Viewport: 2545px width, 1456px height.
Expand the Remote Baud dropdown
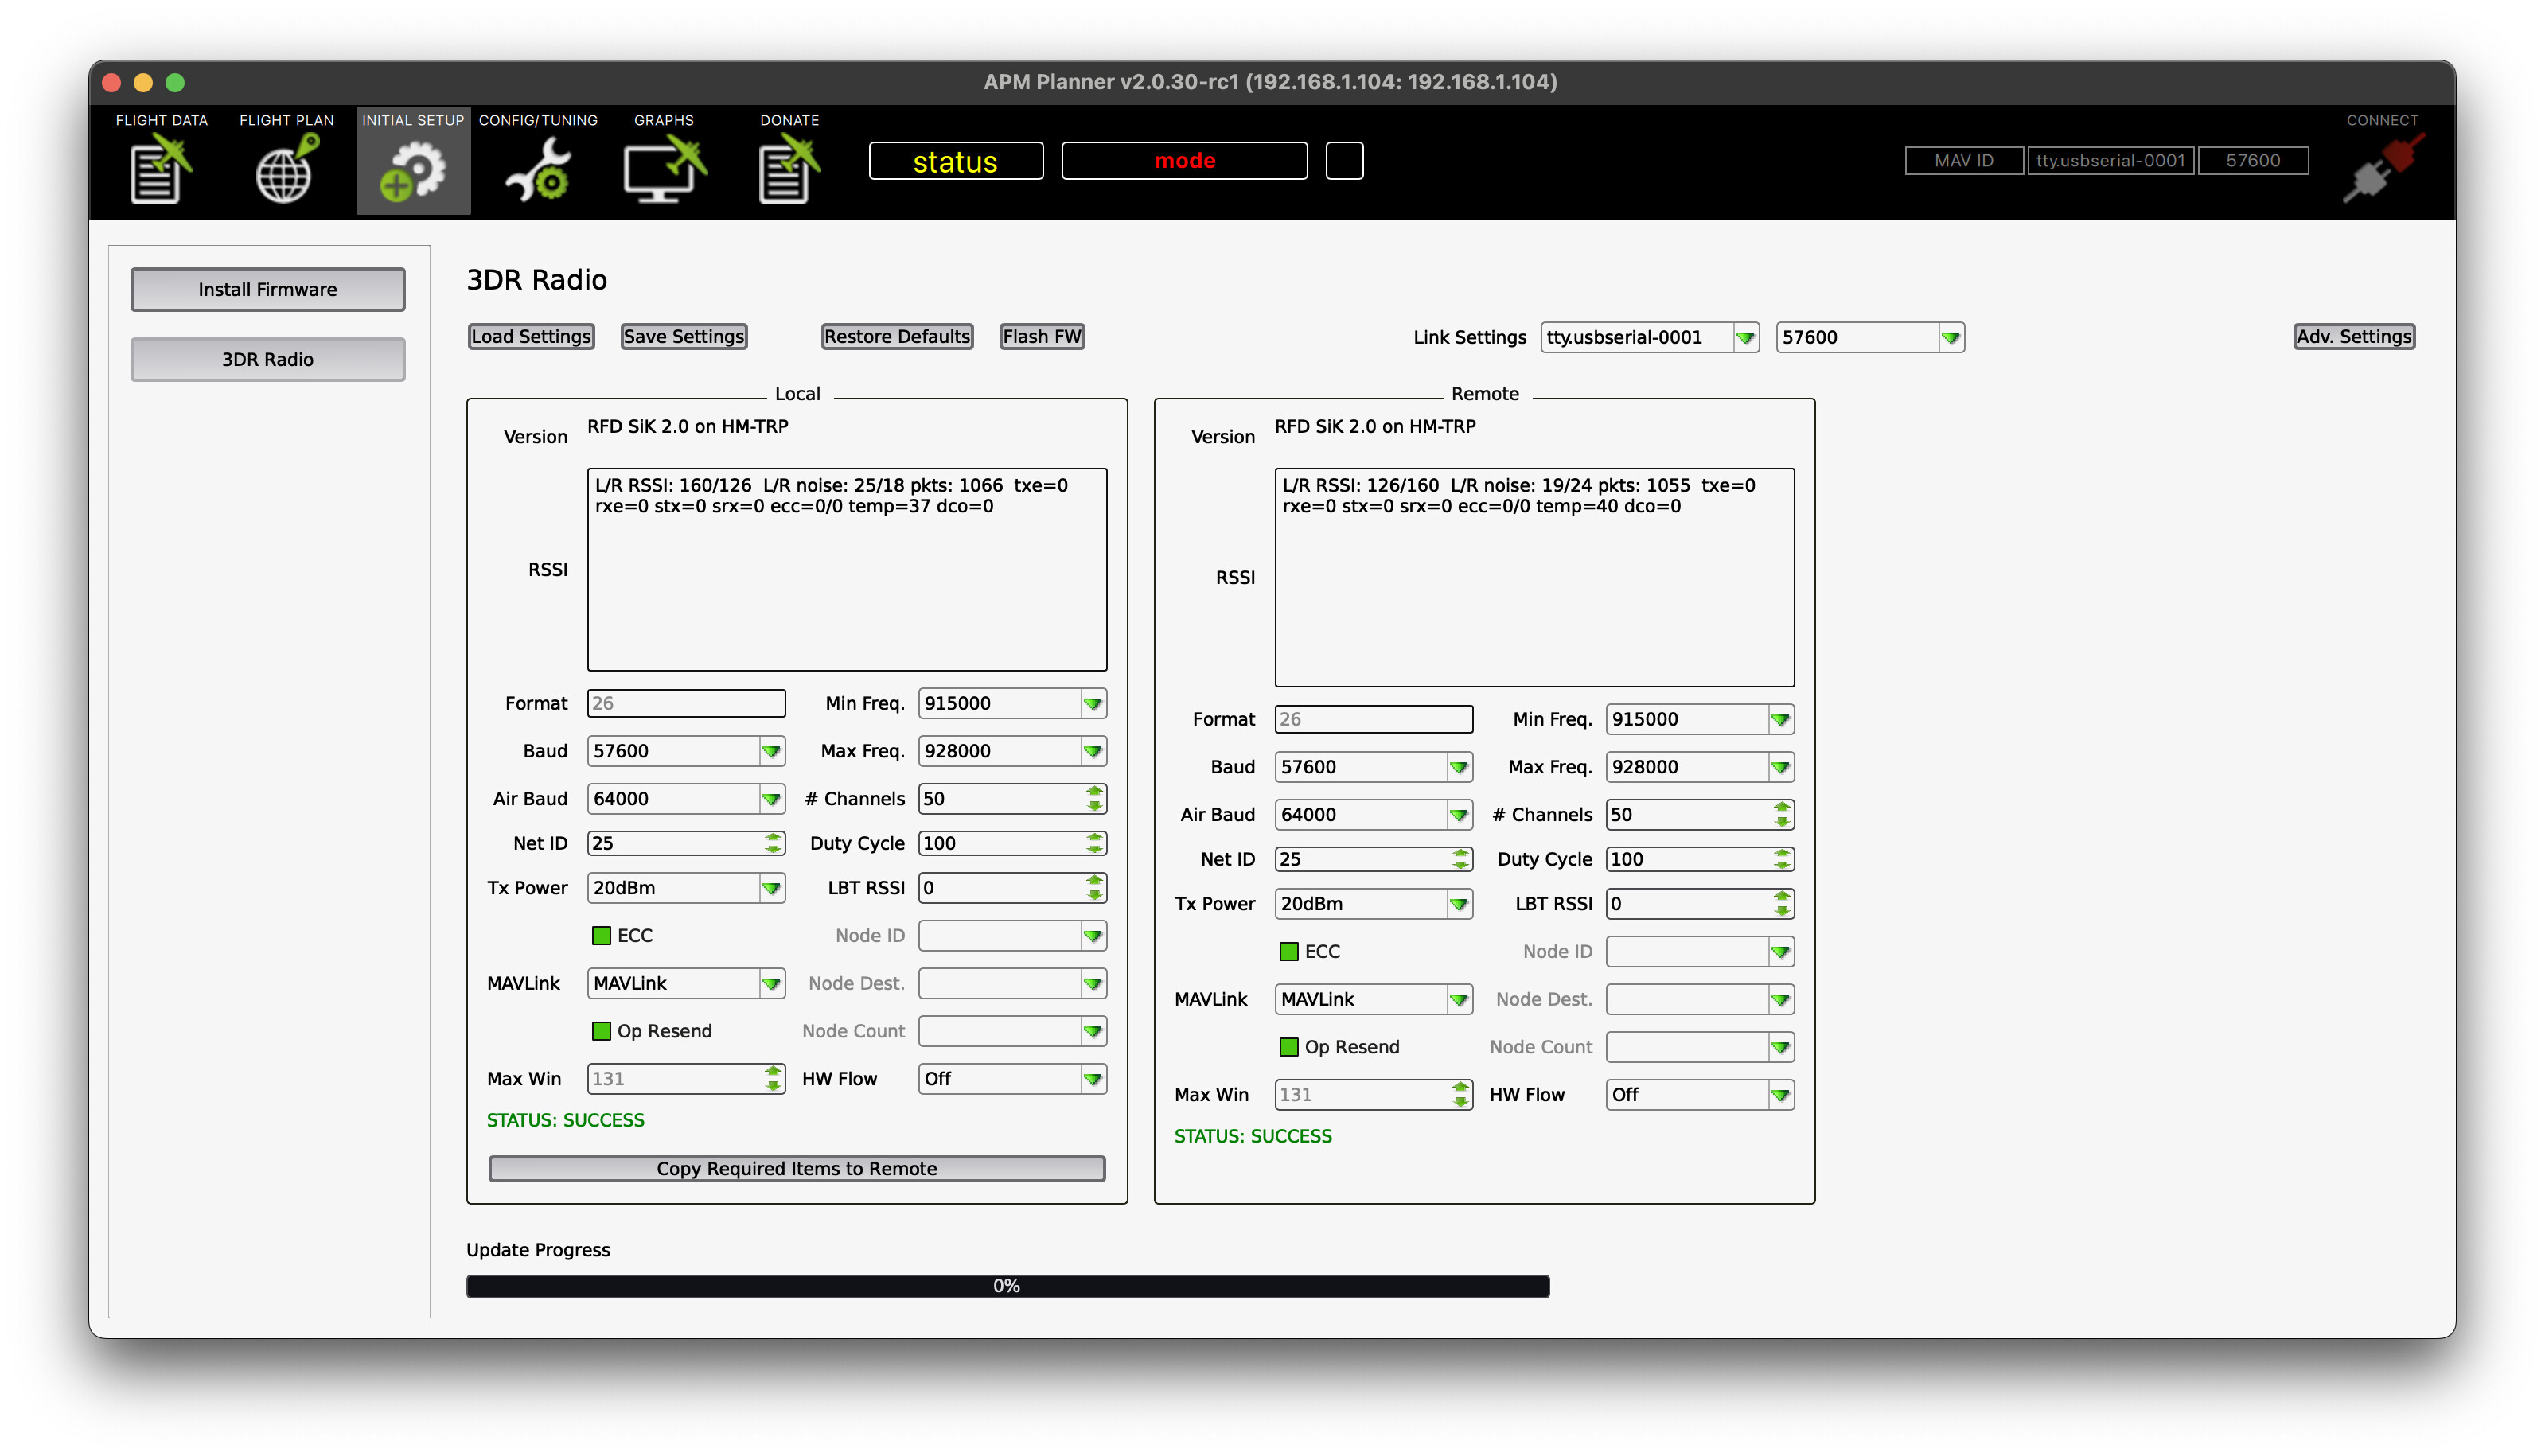pyautogui.click(x=1374, y=767)
